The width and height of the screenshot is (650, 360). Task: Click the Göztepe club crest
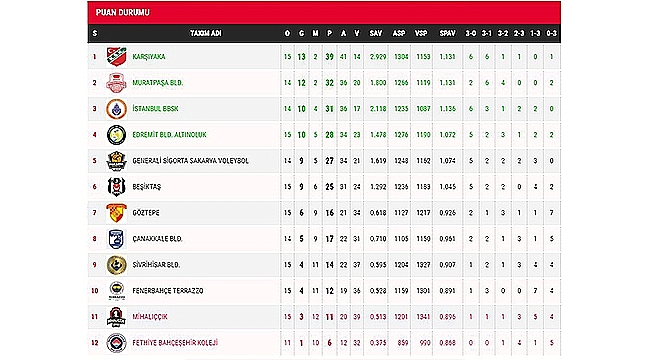116,213
